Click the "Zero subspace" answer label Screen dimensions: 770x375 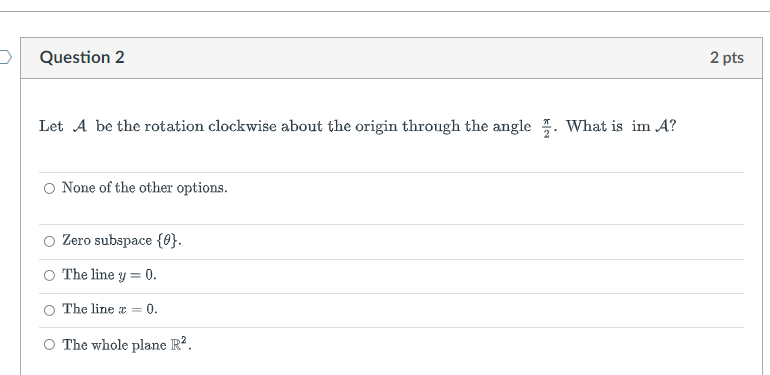pos(122,241)
